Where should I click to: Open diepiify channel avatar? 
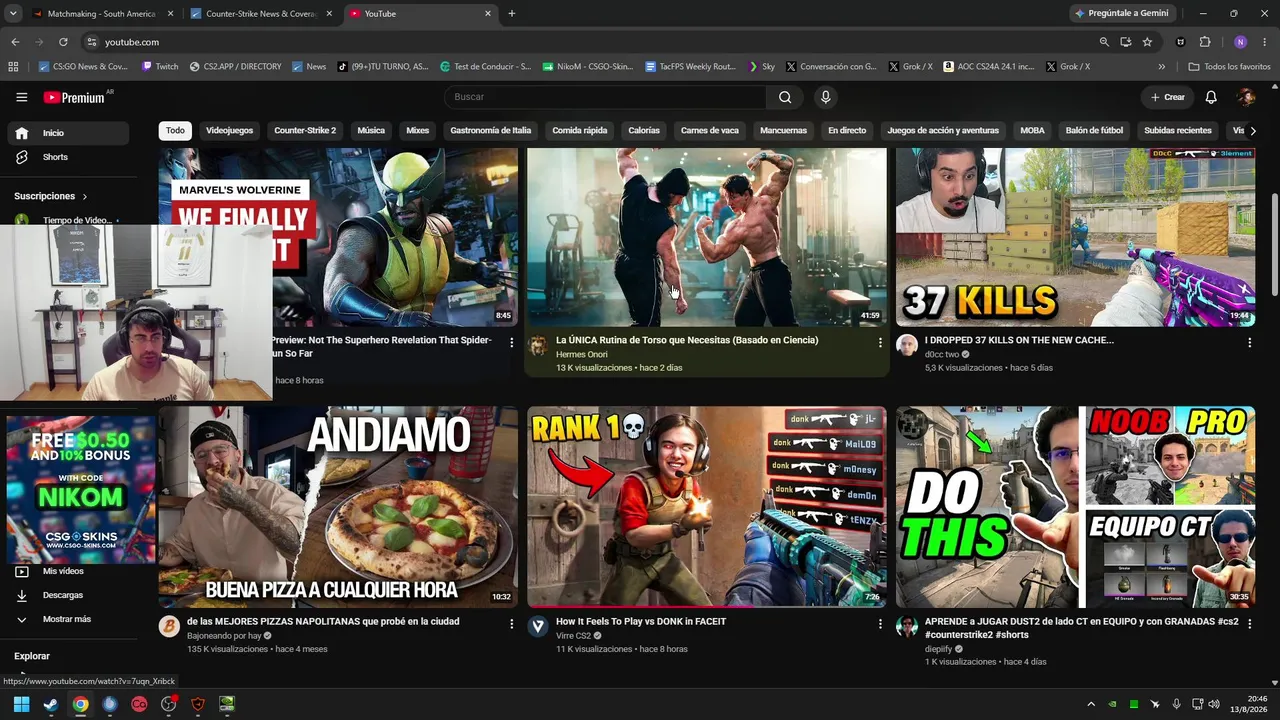pyautogui.click(x=907, y=627)
